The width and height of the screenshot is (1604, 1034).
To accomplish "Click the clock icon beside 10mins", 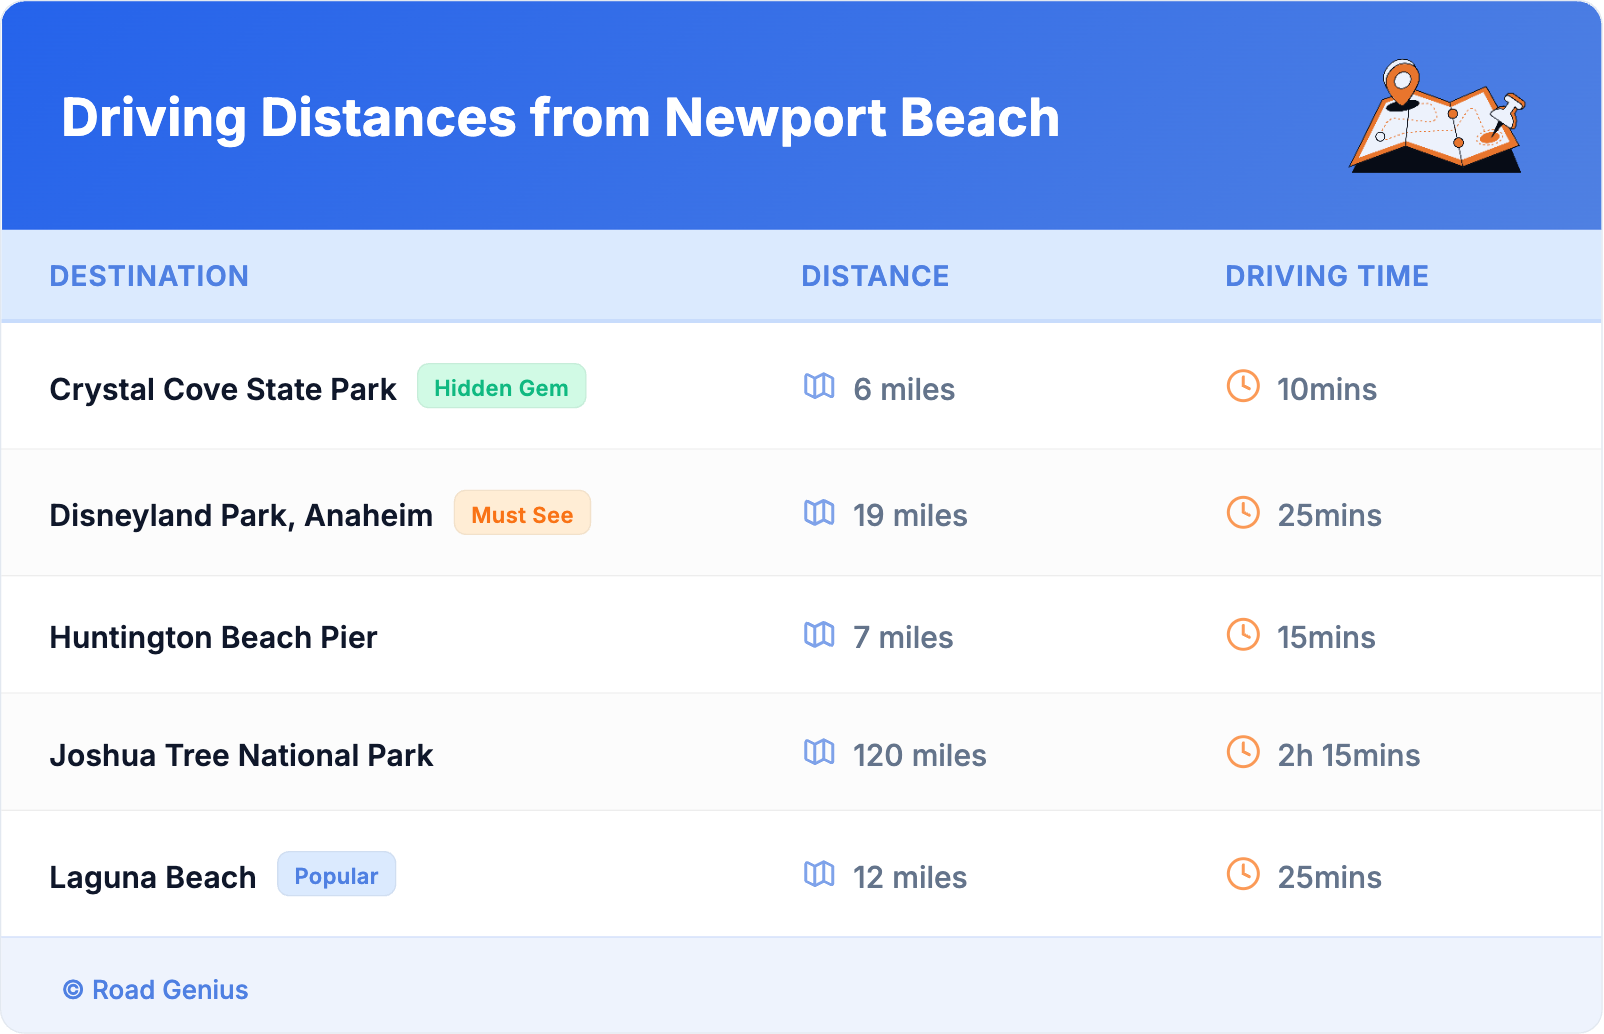I will (x=1243, y=386).
